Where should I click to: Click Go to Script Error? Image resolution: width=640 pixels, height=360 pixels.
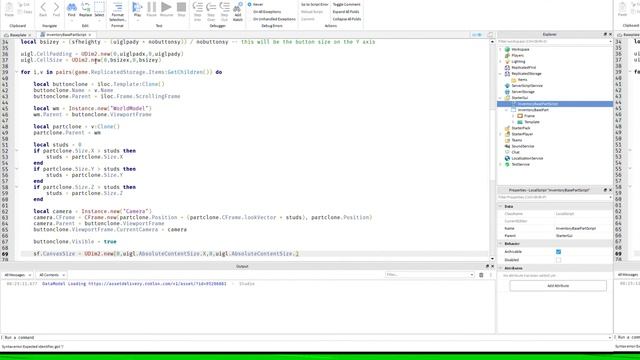(x=314, y=4)
